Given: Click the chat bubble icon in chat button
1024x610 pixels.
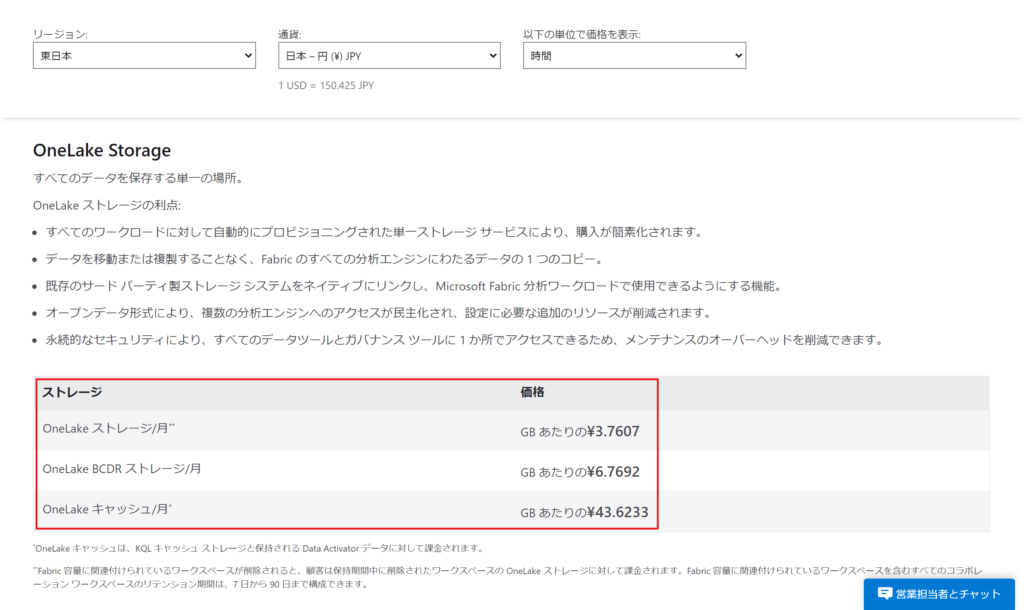Looking at the screenshot, I should pyautogui.click(x=884, y=594).
